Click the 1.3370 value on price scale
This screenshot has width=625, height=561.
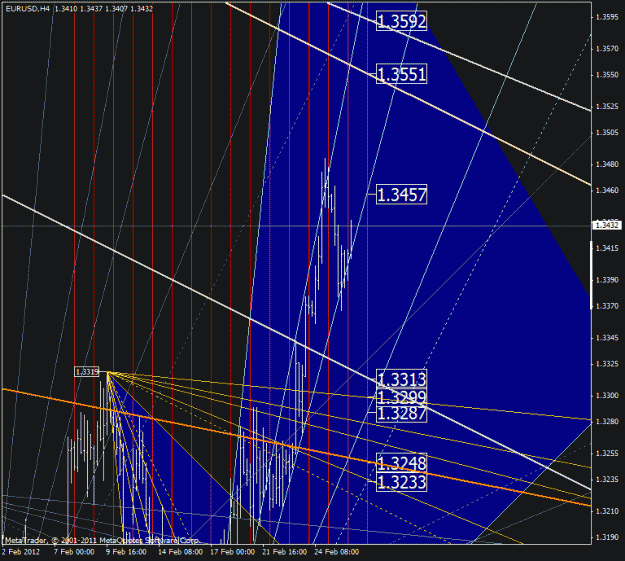pyautogui.click(x=607, y=306)
